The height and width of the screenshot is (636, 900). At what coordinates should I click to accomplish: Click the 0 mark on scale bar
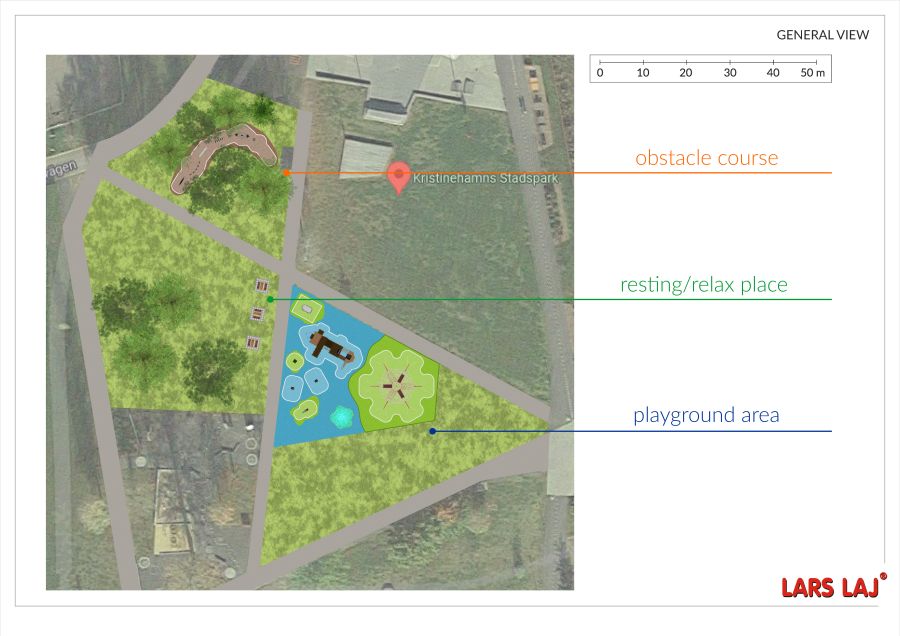tap(600, 74)
